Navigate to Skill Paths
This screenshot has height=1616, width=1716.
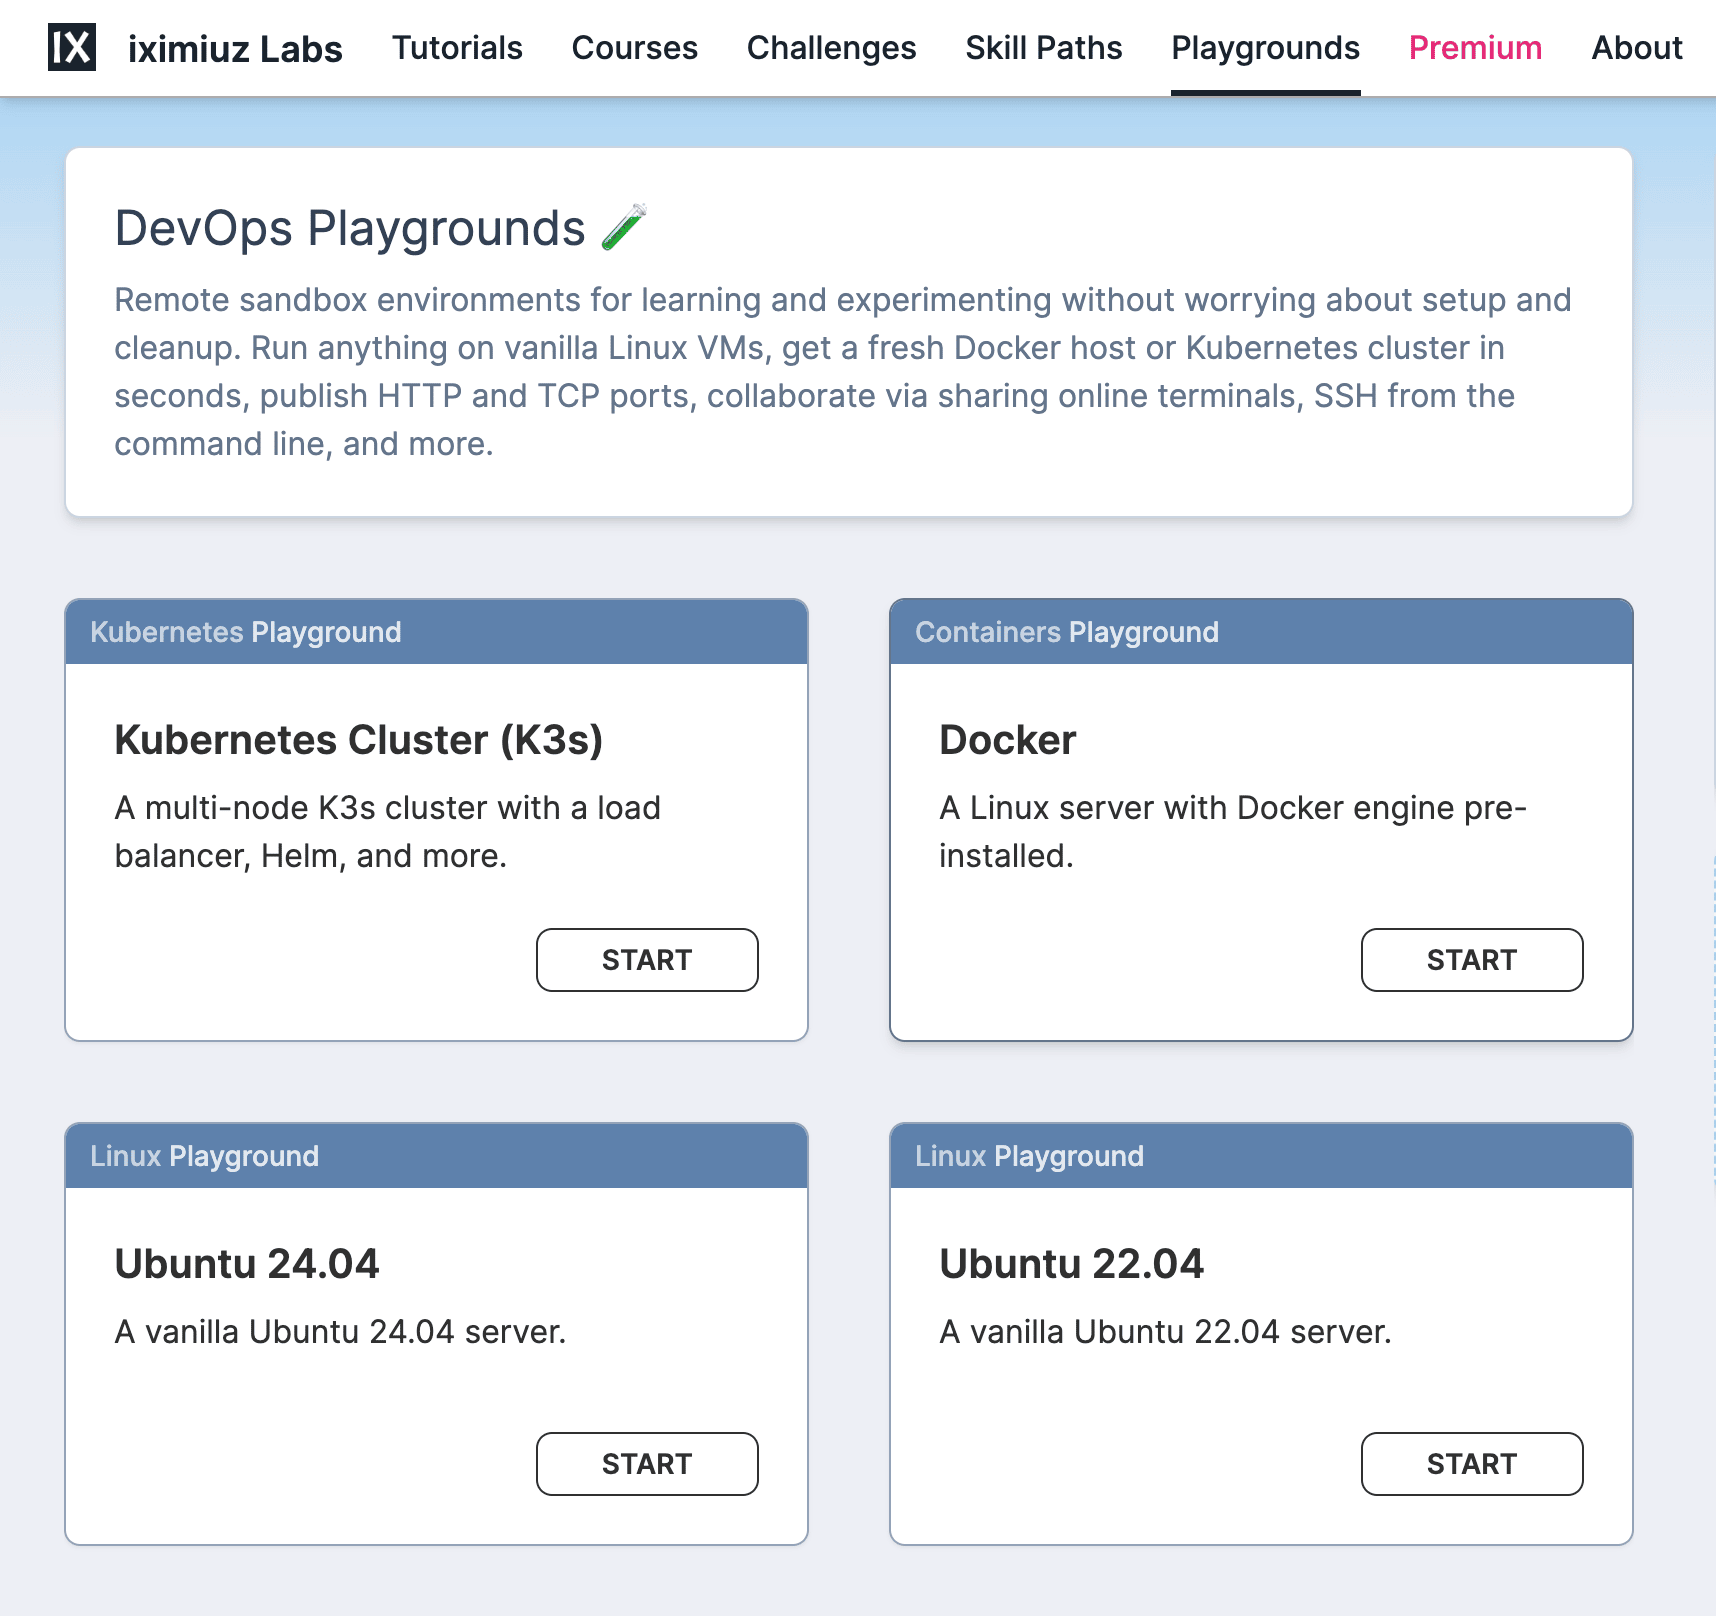pos(1044,48)
